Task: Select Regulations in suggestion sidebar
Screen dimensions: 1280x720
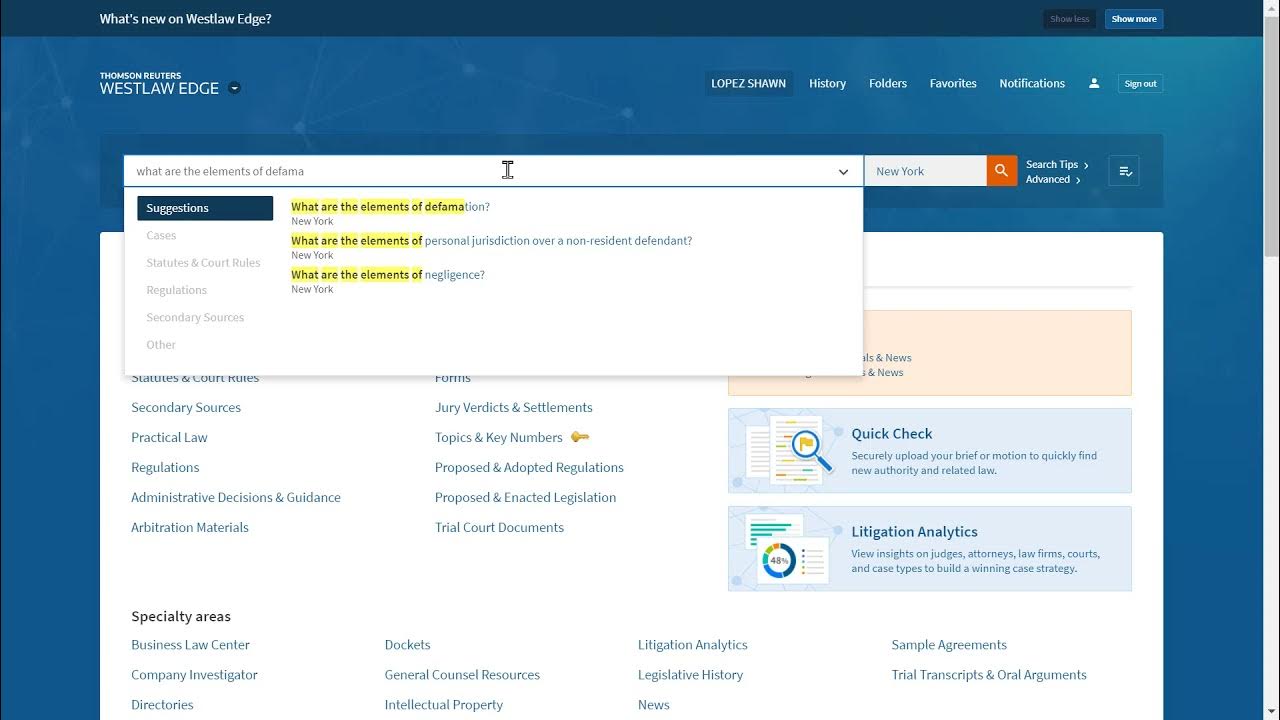Action: coord(176,290)
